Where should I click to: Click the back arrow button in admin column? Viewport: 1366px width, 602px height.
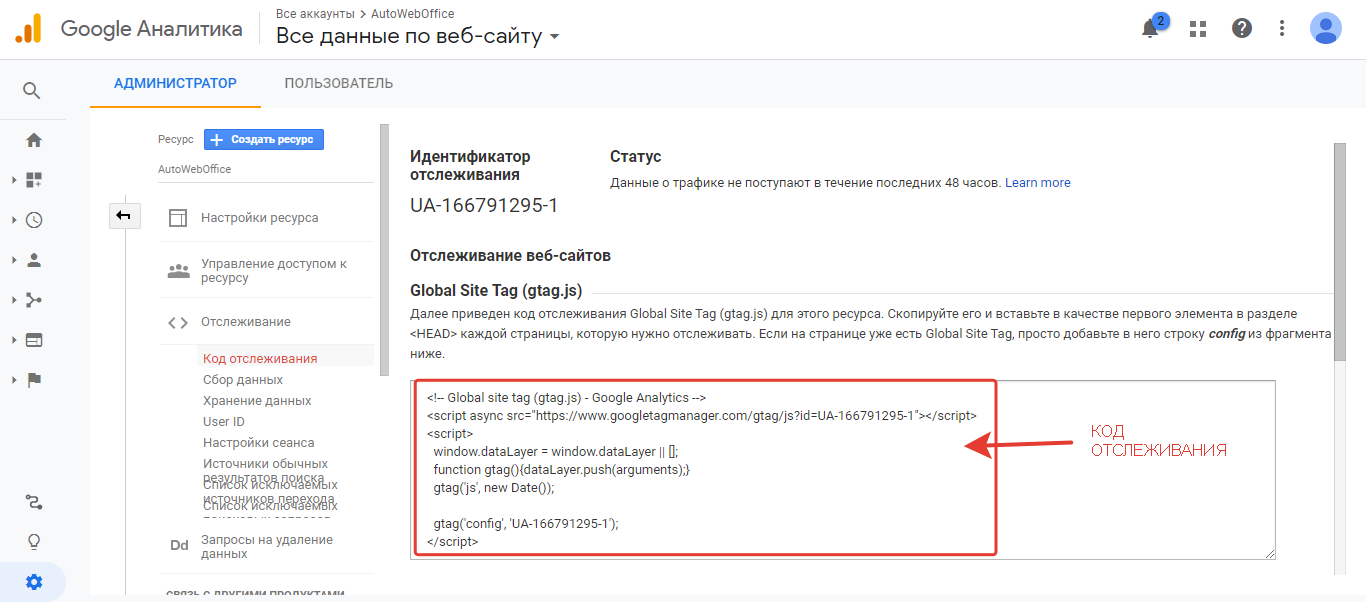click(x=125, y=215)
